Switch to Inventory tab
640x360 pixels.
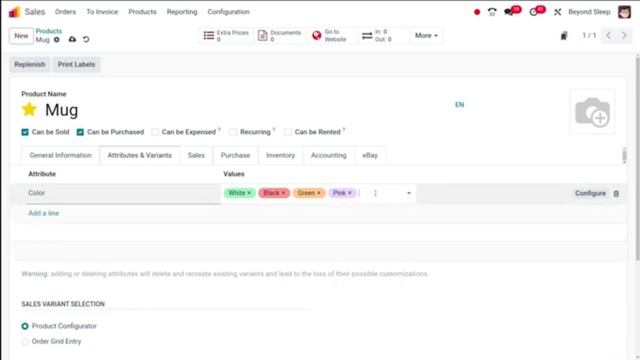280,155
